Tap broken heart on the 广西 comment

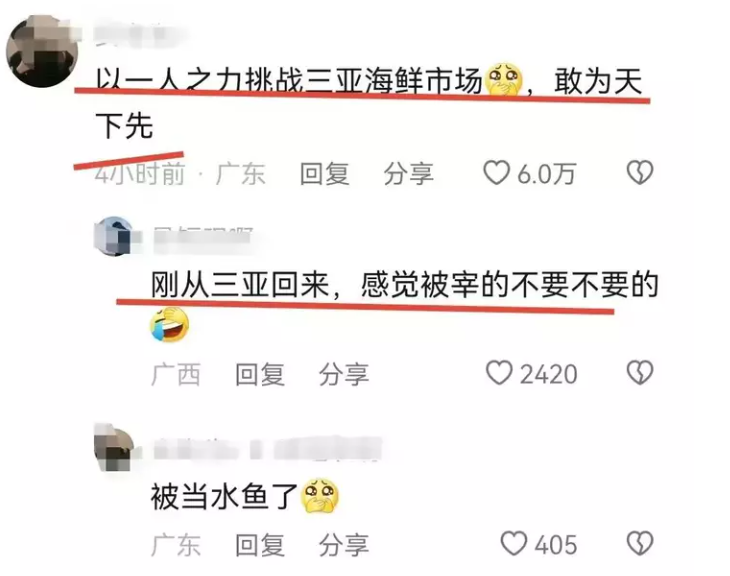pos(640,373)
